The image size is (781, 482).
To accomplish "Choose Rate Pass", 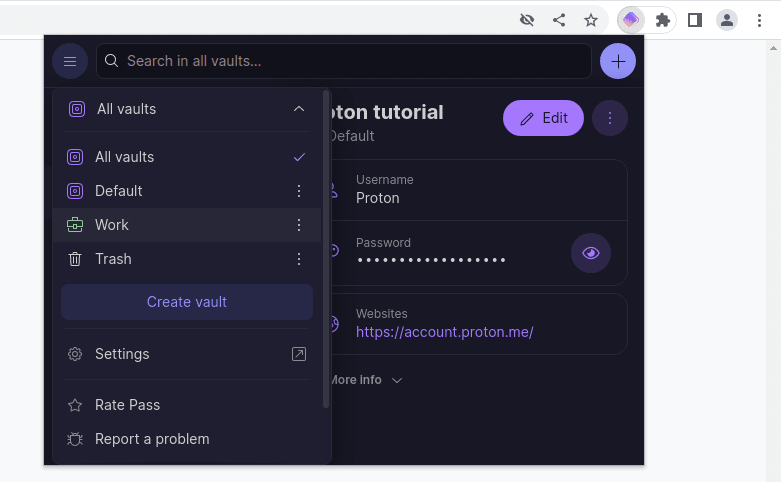I will (187, 405).
